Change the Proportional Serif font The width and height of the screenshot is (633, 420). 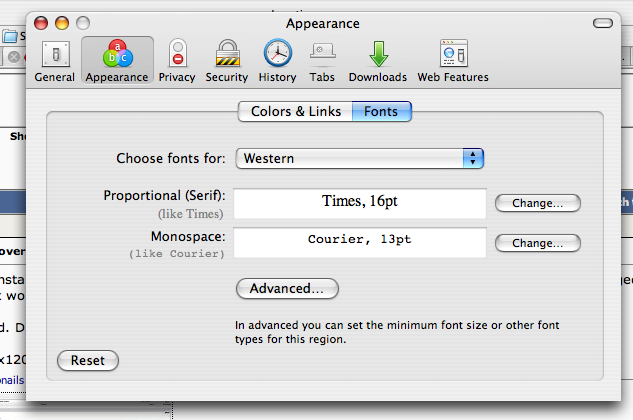pos(537,203)
